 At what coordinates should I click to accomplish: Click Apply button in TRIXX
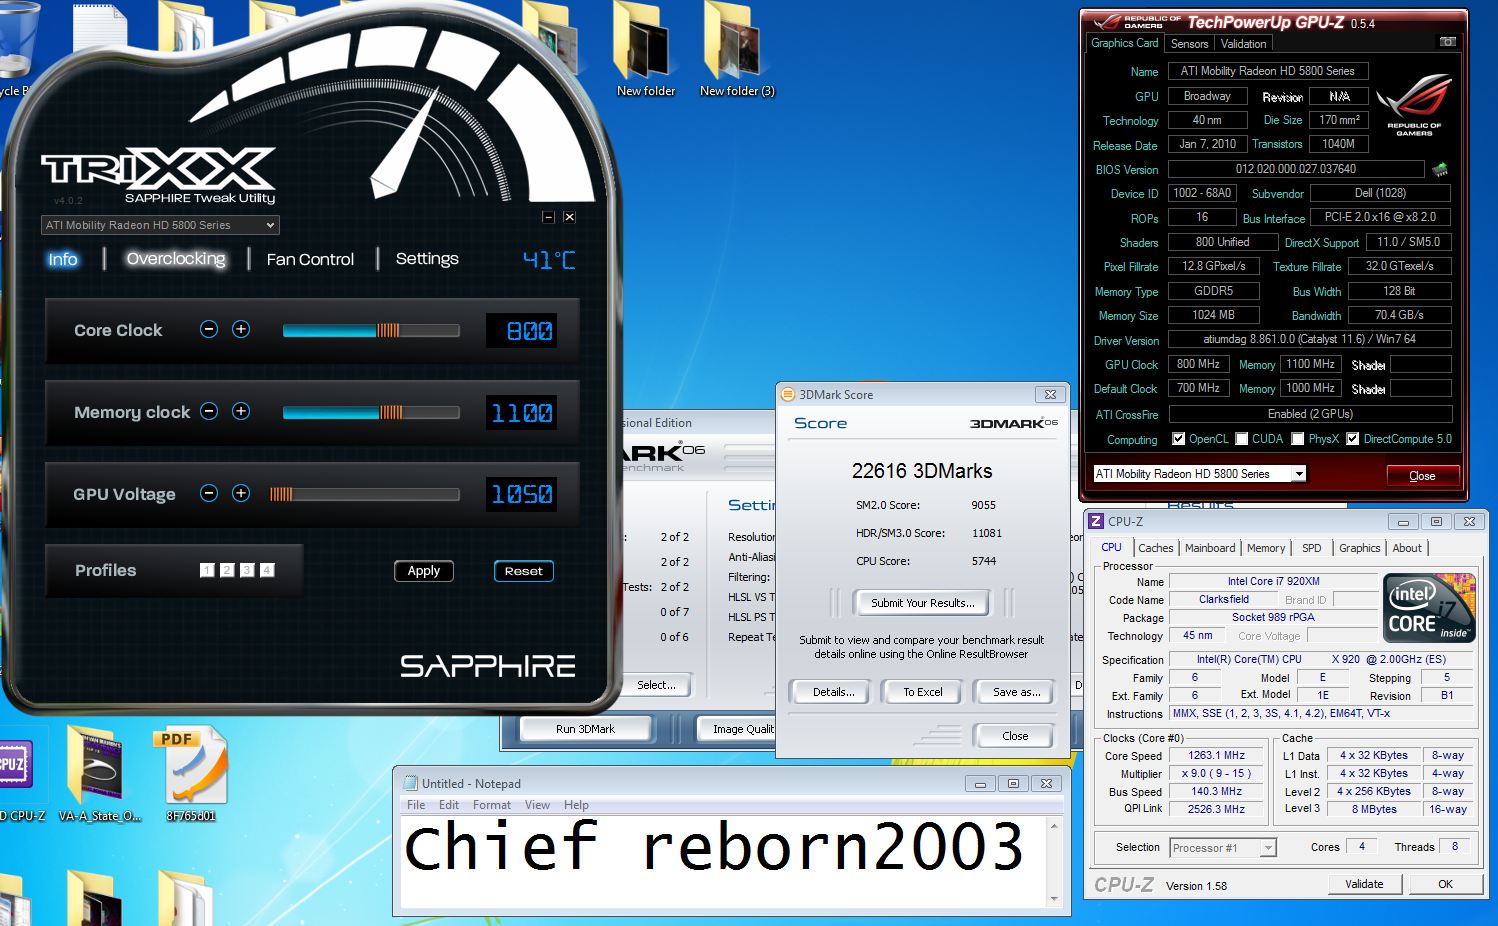[424, 571]
